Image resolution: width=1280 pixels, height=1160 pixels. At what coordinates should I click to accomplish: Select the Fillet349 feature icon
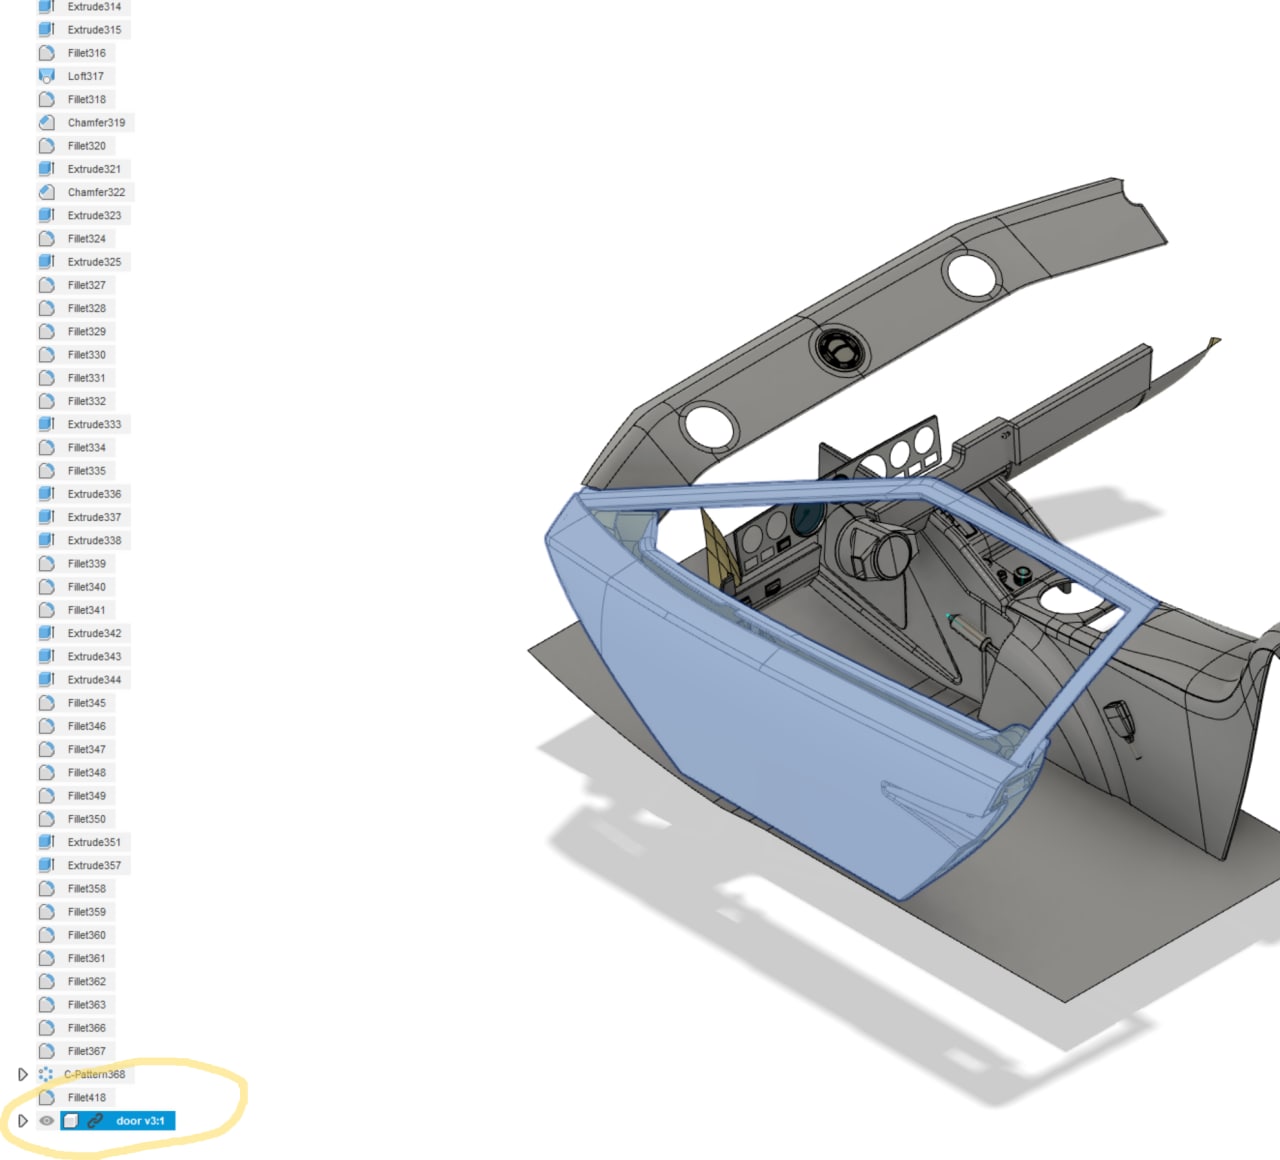click(x=46, y=795)
